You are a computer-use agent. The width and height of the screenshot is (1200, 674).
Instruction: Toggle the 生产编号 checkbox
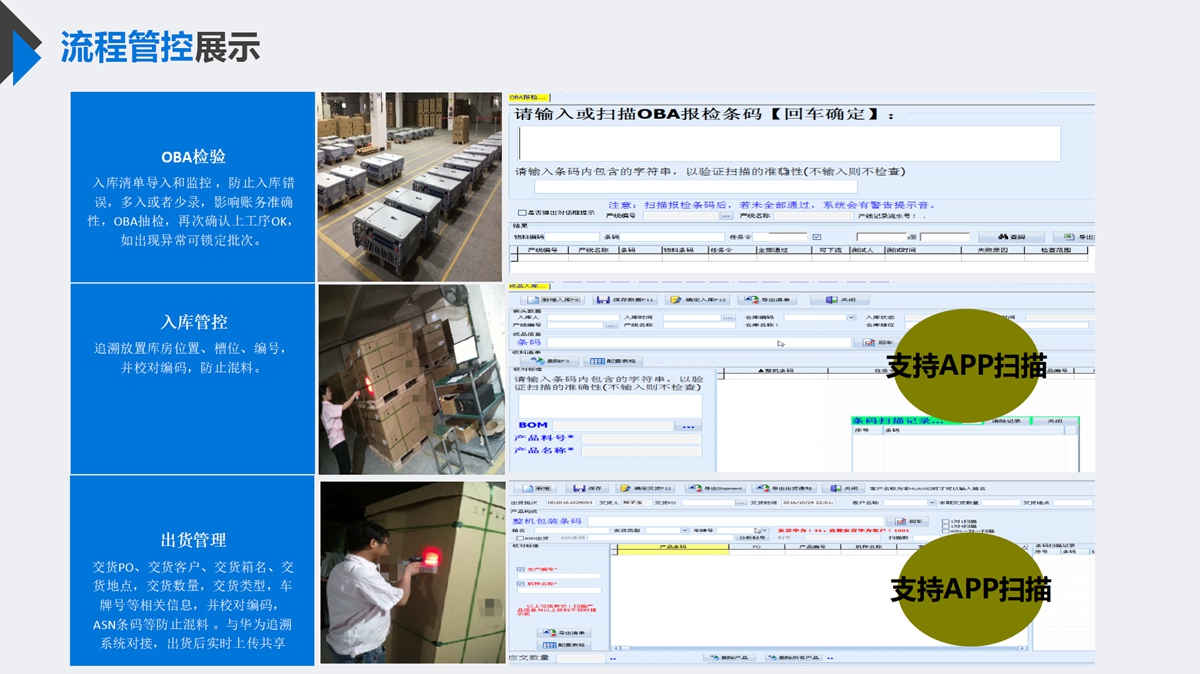coord(521,568)
